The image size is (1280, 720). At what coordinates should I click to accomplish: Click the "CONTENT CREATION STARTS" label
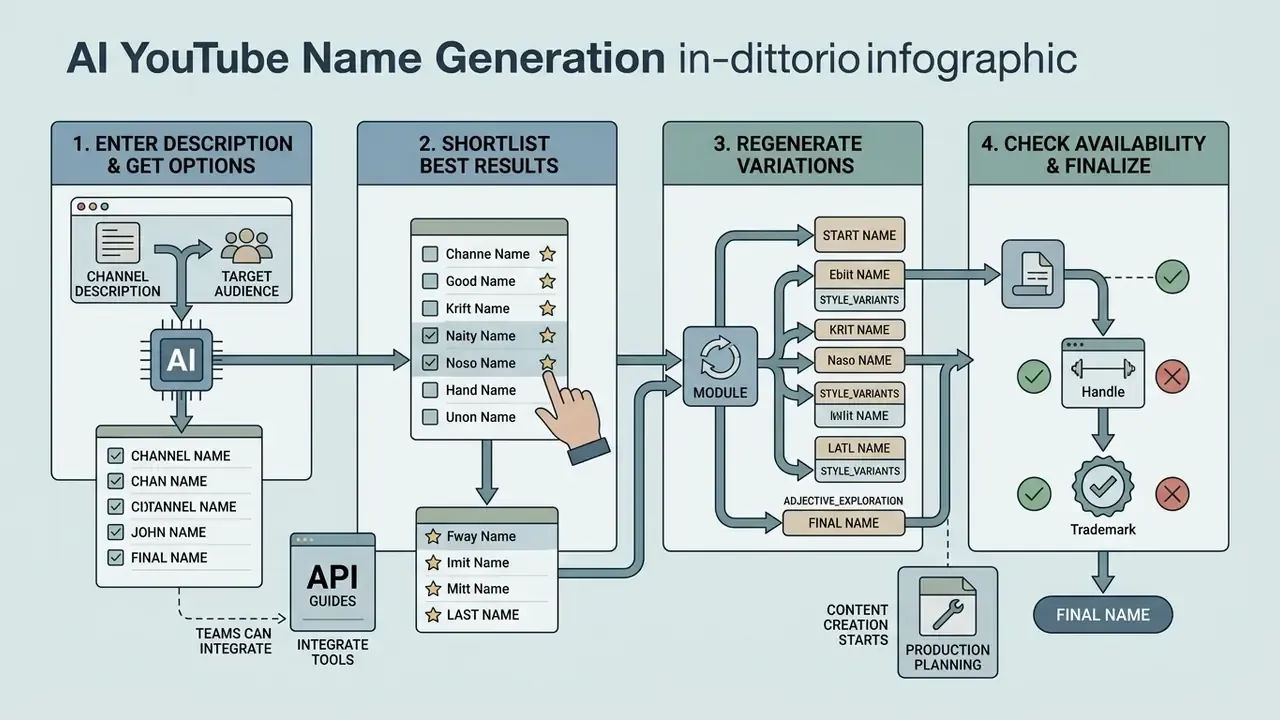[x=857, y=625]
